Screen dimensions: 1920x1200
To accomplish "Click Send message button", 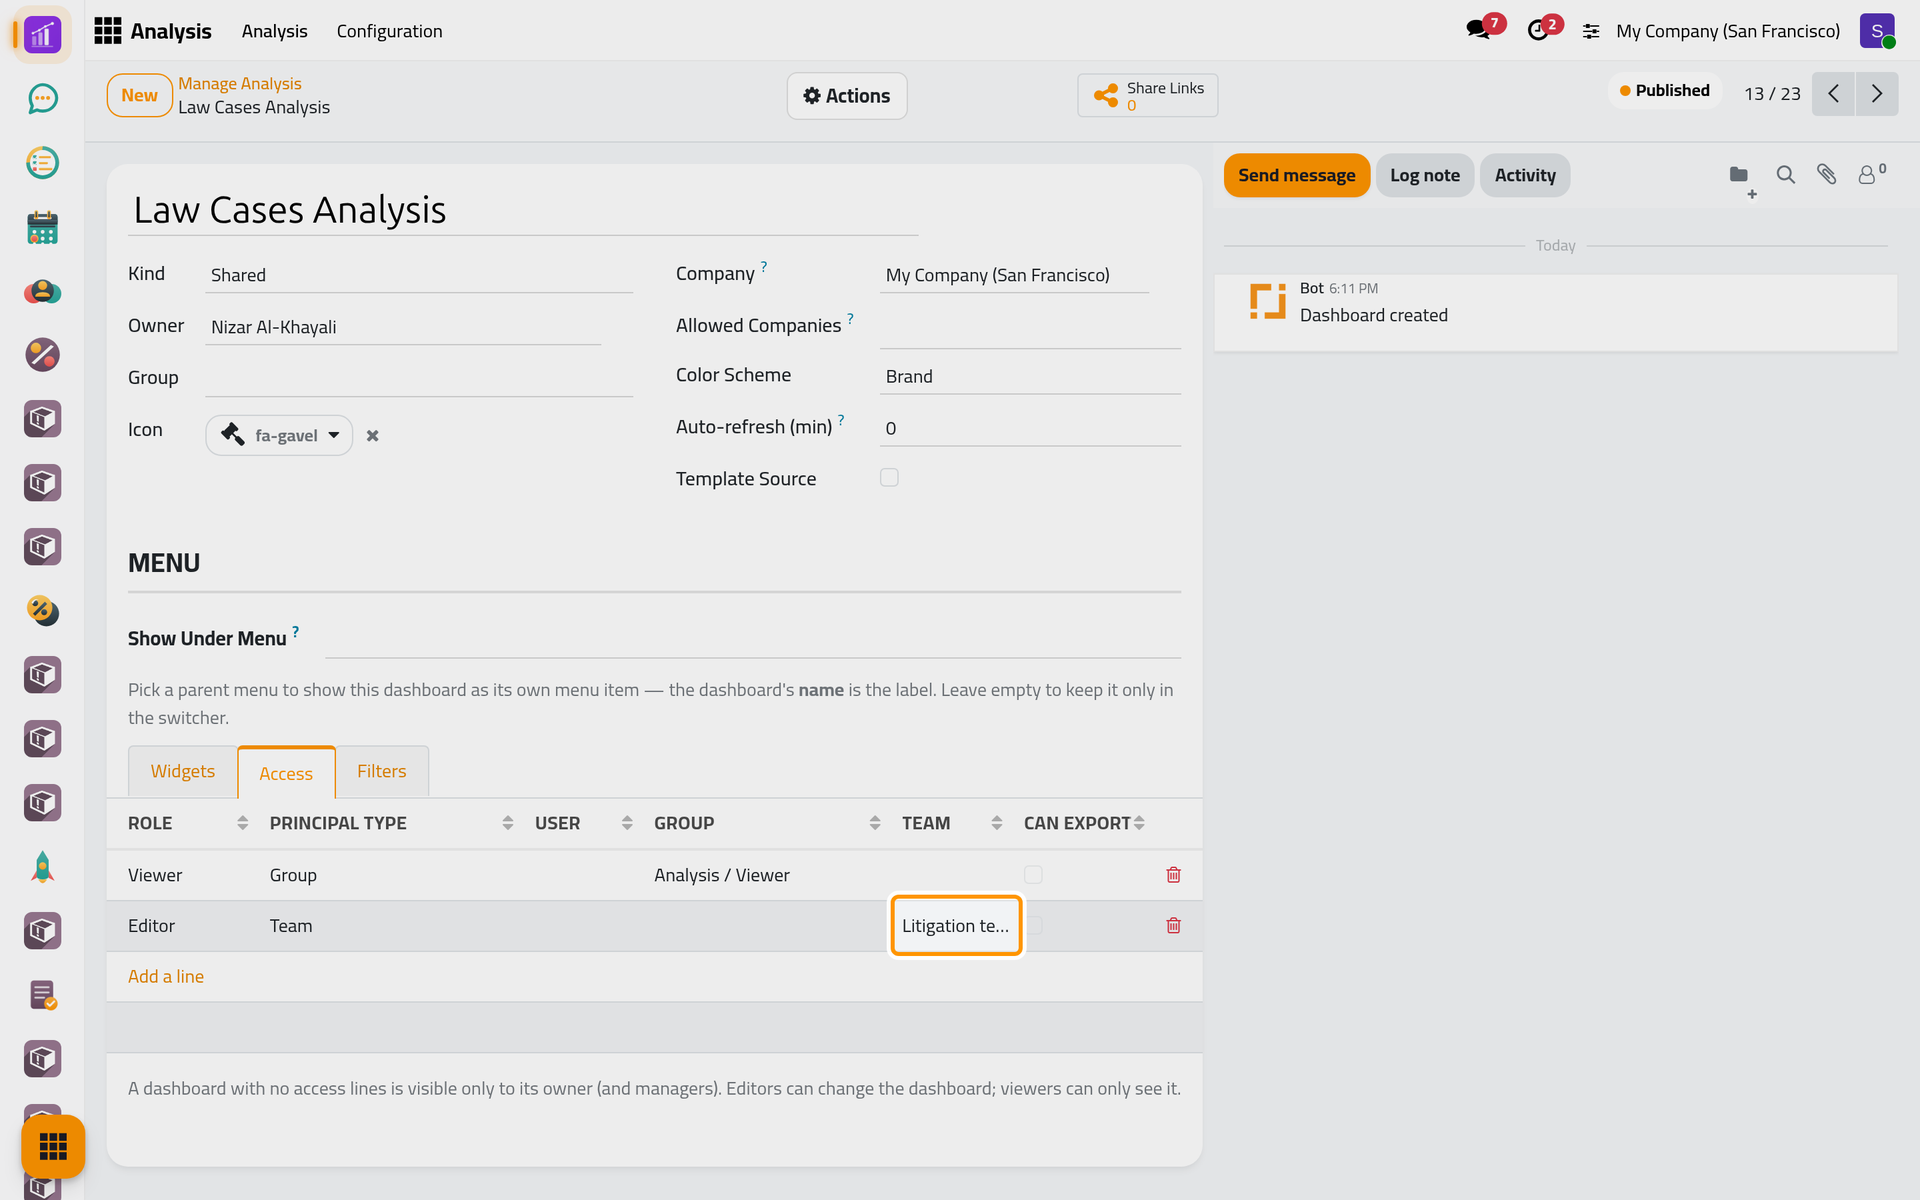I will point(1296,175).
